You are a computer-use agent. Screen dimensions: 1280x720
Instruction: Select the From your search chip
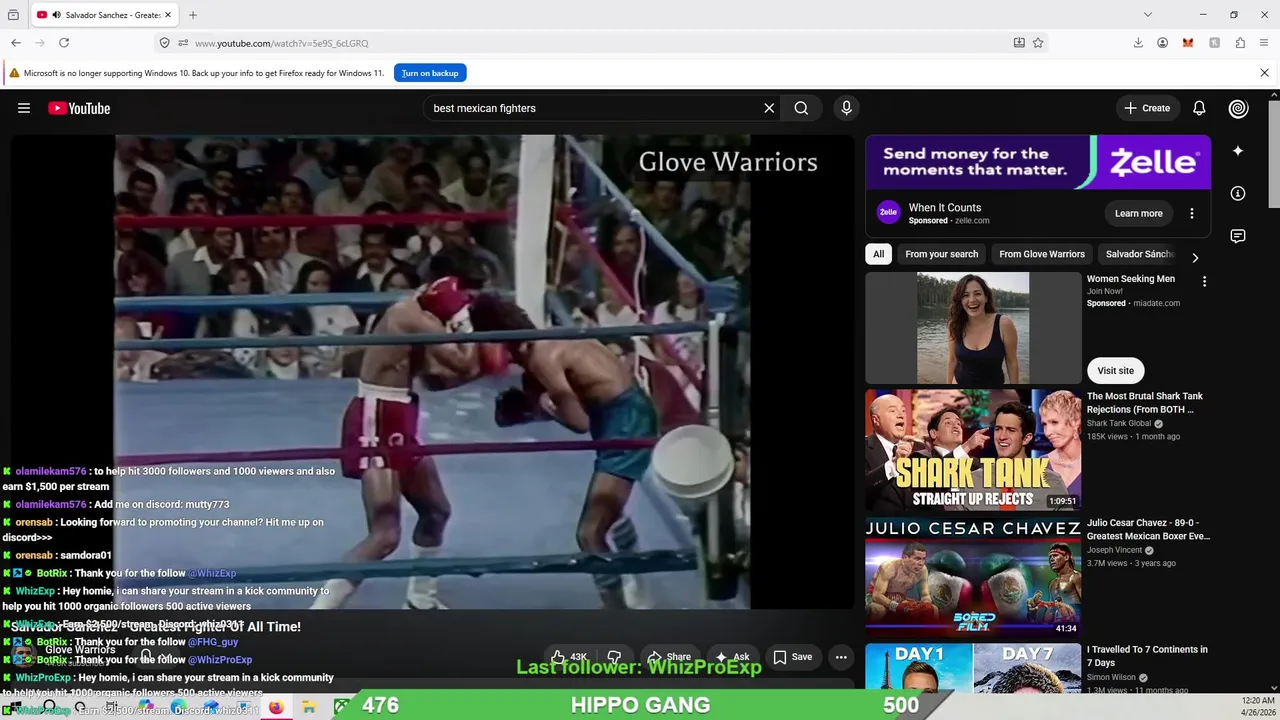click(941, 254)
